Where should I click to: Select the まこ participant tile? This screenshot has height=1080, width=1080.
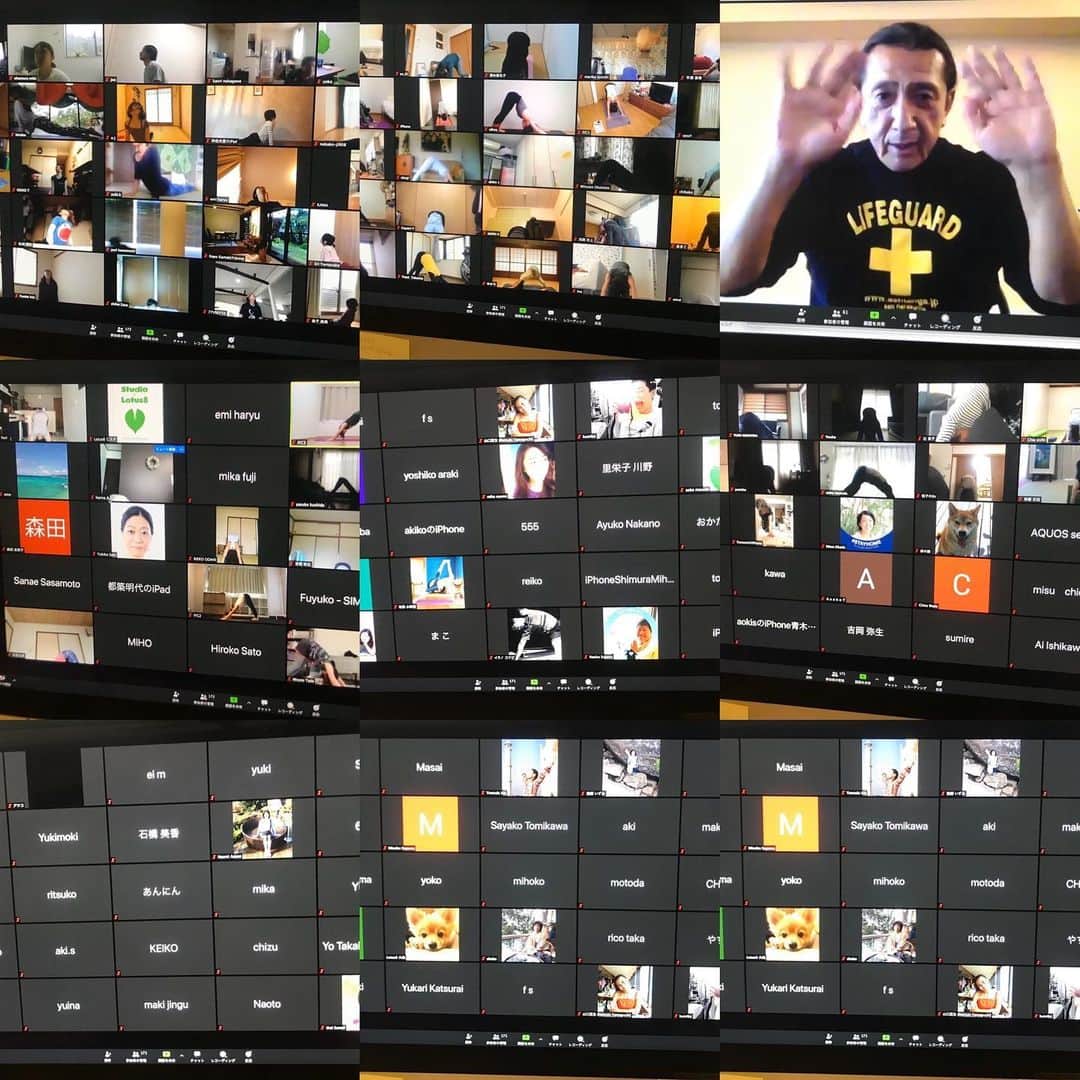point(439,635)
